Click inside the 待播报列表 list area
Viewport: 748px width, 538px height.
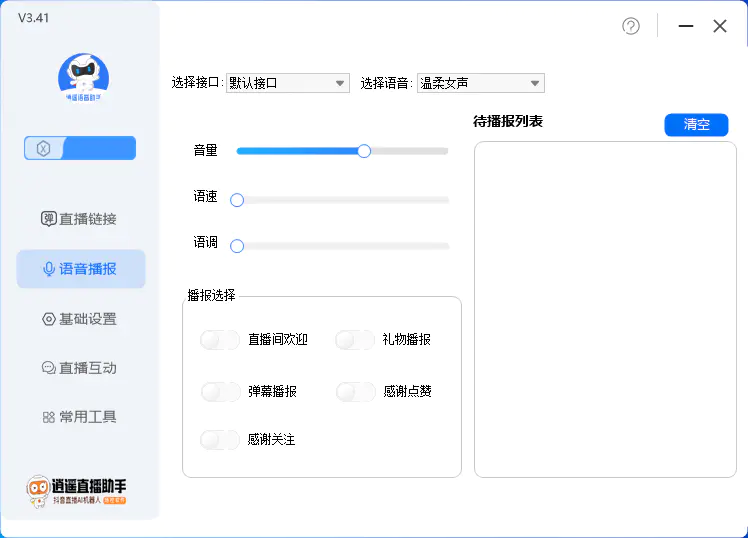[605, 310]
